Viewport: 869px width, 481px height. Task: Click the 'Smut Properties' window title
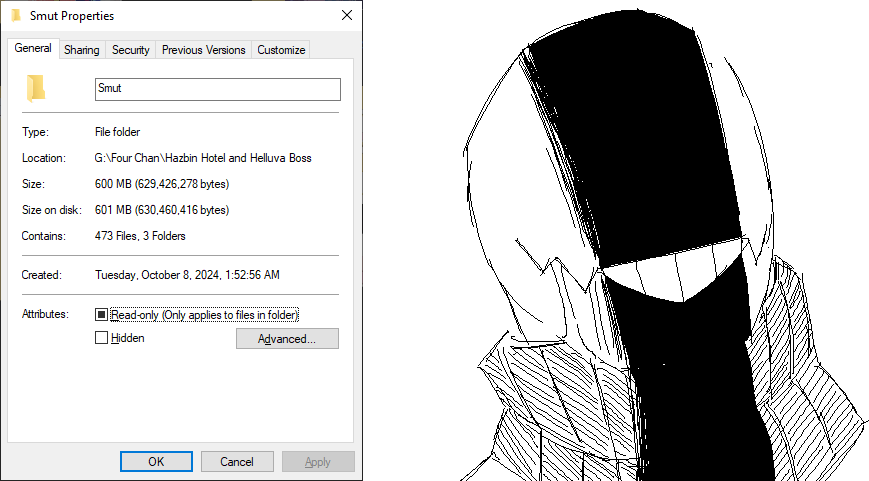pyautogui.click(x=72, y=16)
